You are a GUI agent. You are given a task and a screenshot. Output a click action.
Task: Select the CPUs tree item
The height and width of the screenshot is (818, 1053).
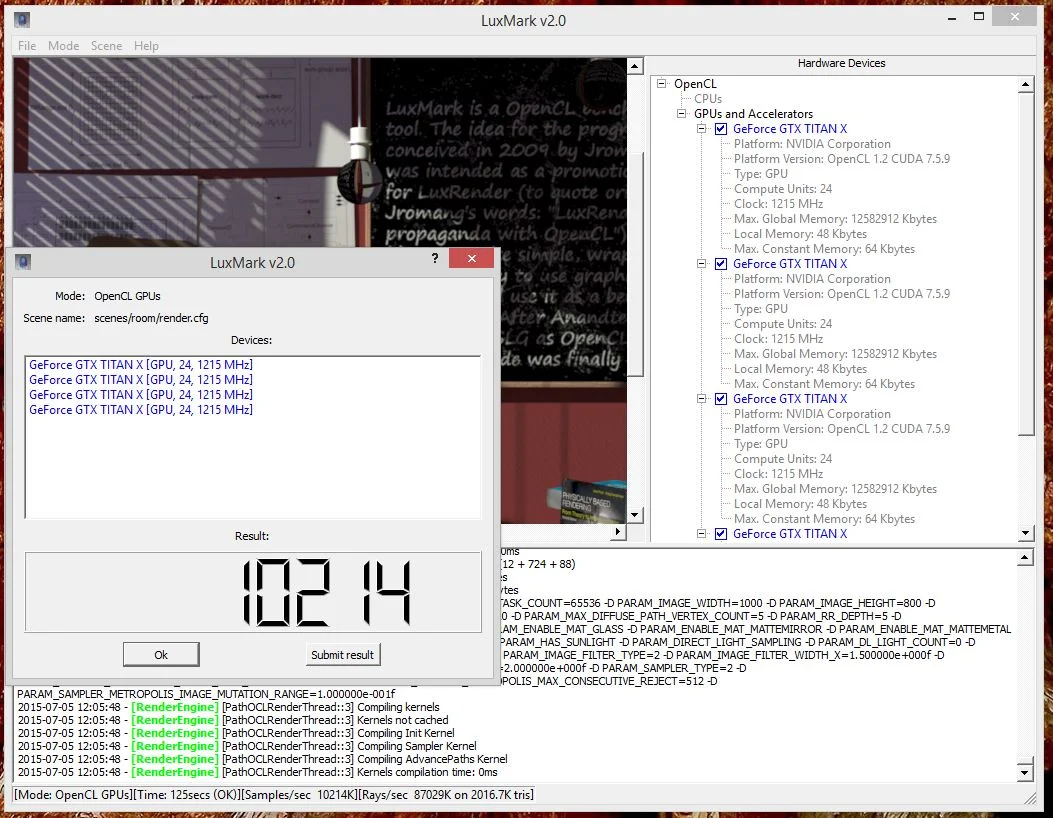[x=708, y=99]
